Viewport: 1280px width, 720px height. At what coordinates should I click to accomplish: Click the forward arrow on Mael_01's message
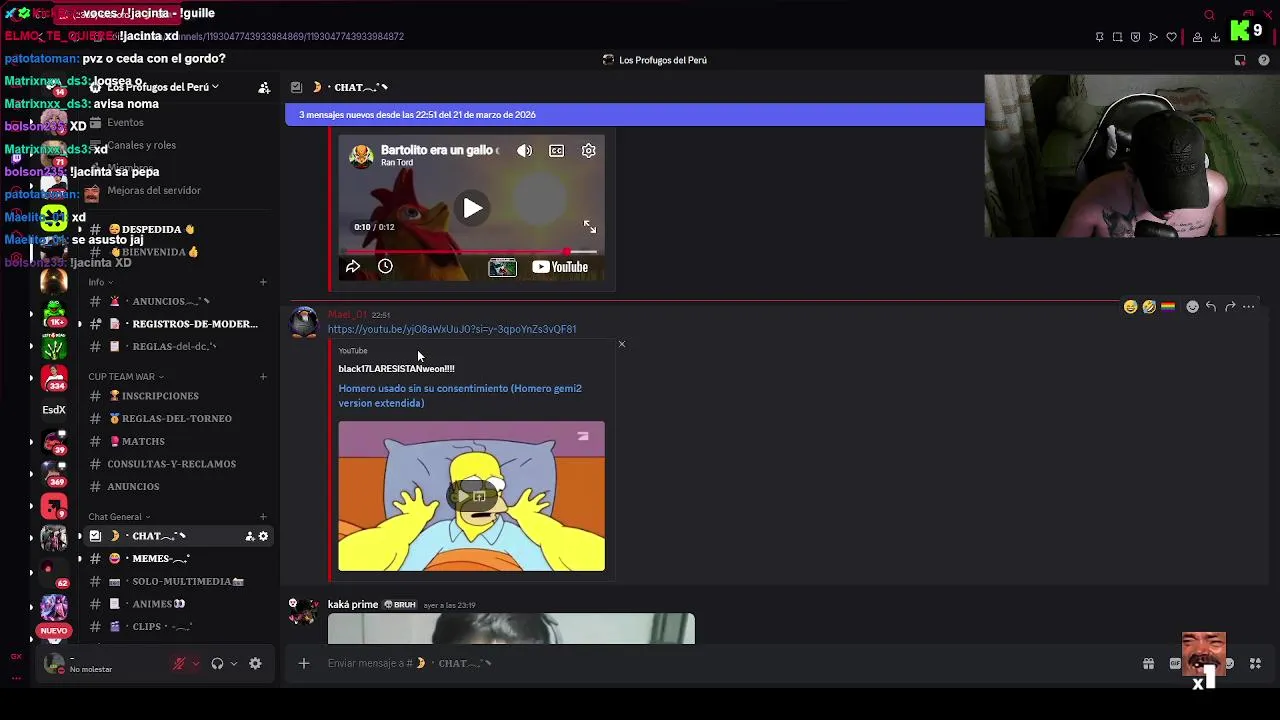point(1230,307)
